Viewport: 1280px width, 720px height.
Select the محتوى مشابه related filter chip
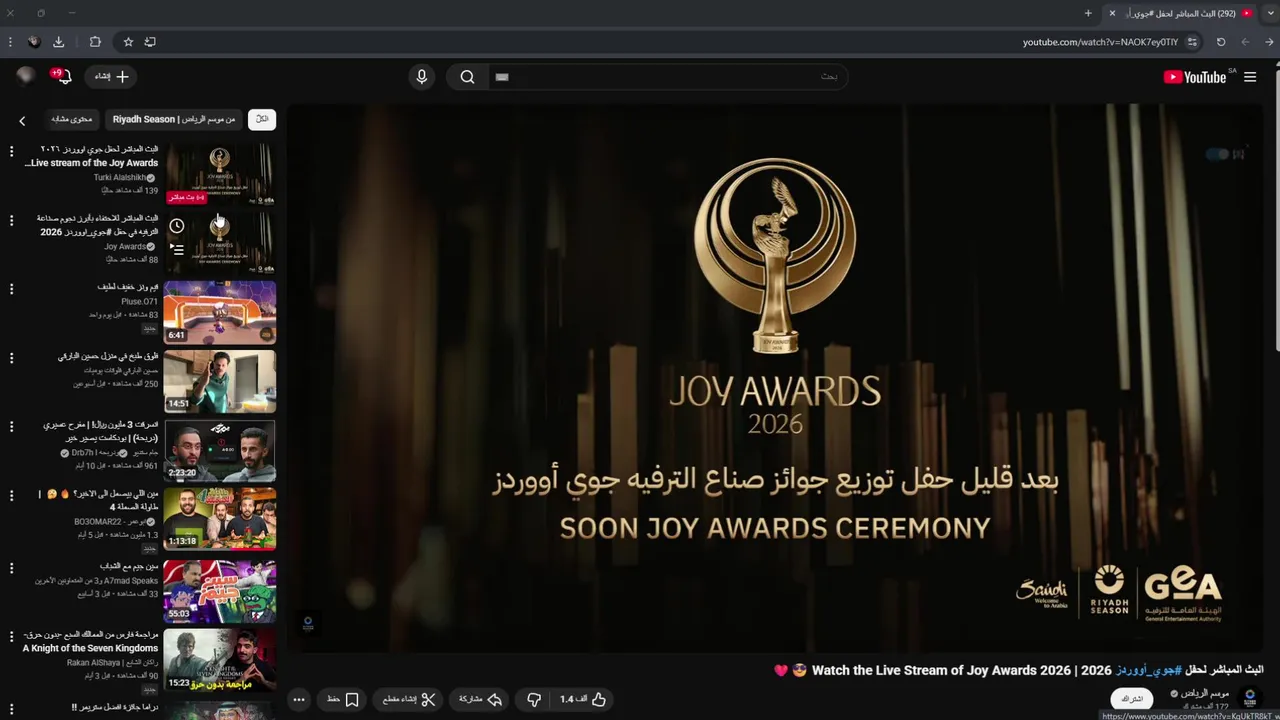tap(72, 119)
